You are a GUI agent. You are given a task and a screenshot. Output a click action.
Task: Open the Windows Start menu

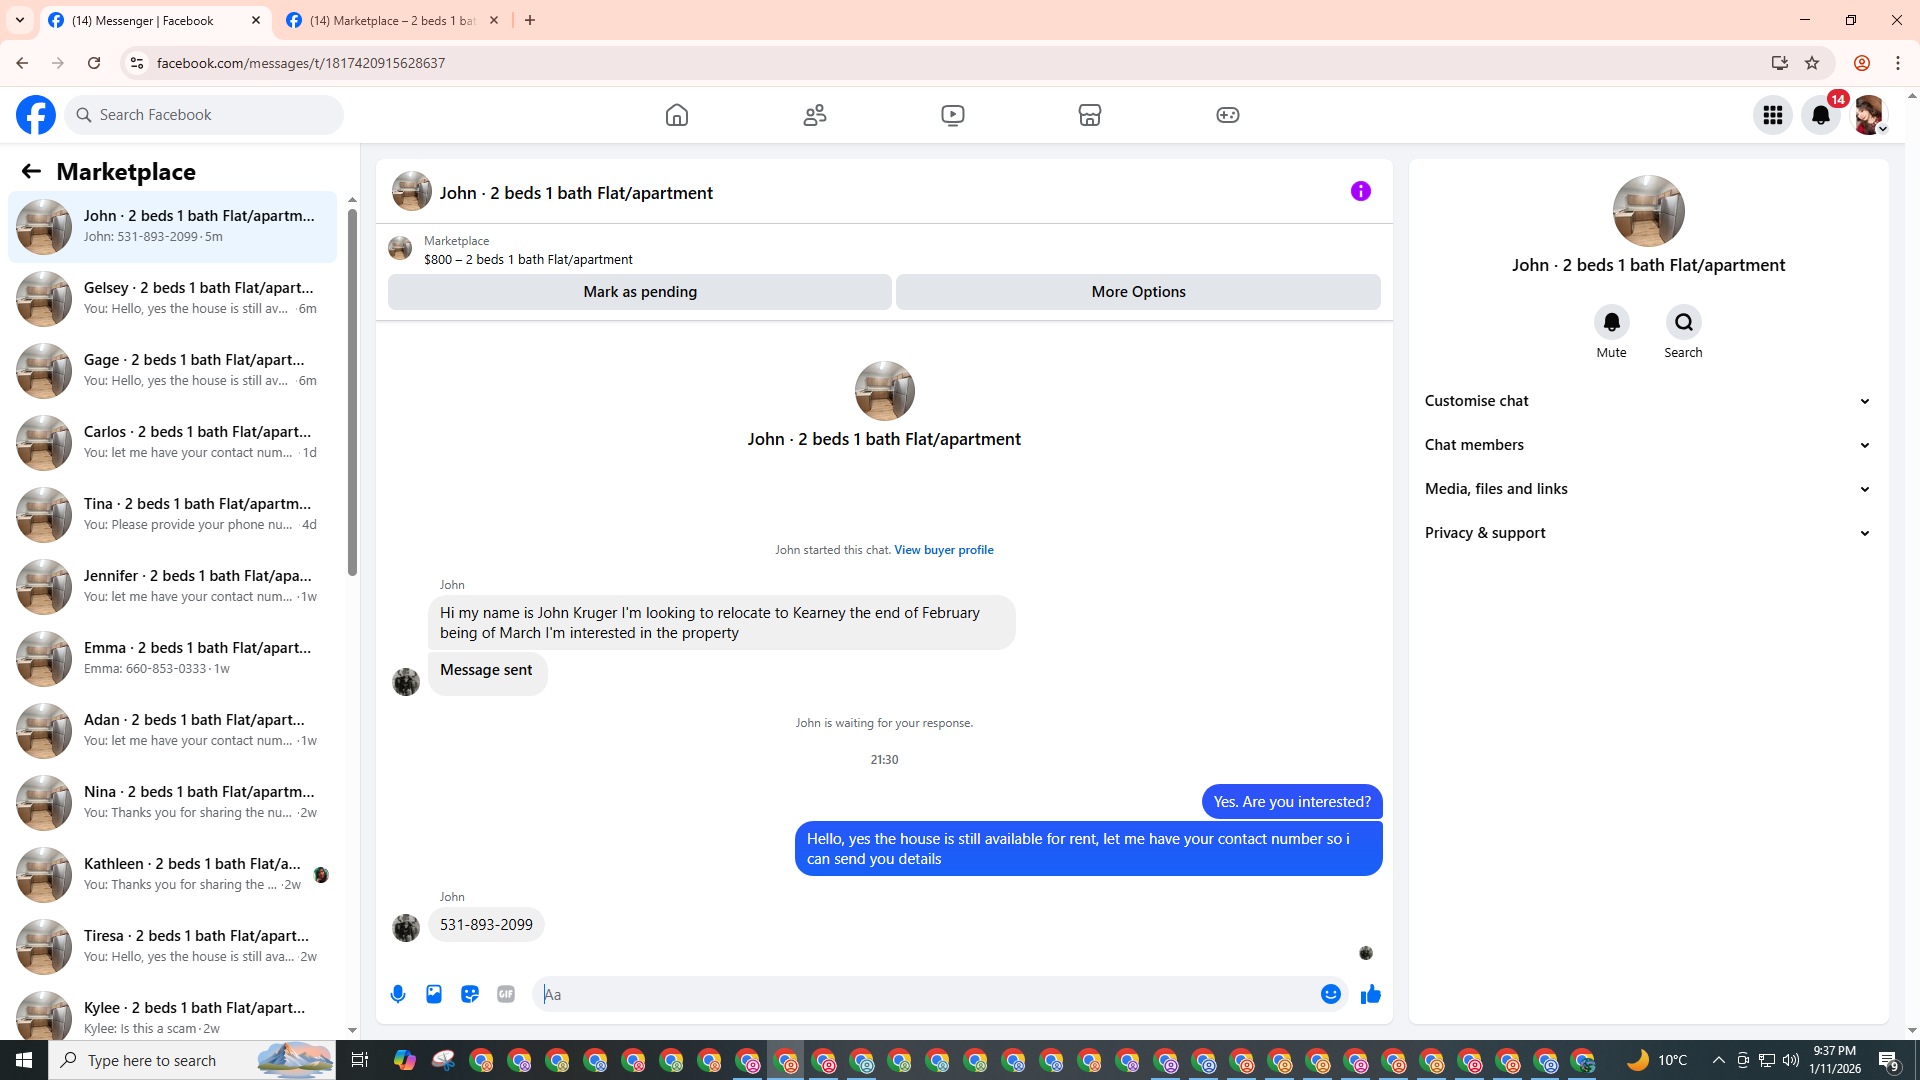pyautogui.click(x=24, y=1060)
